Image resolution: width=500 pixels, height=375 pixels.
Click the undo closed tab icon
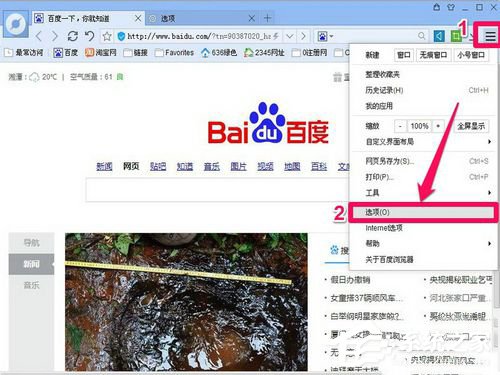point(89,36)
